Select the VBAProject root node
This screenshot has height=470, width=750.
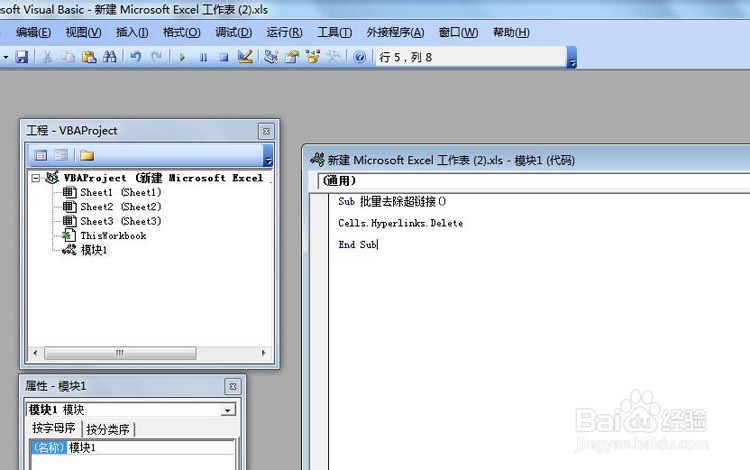(164, 178)
